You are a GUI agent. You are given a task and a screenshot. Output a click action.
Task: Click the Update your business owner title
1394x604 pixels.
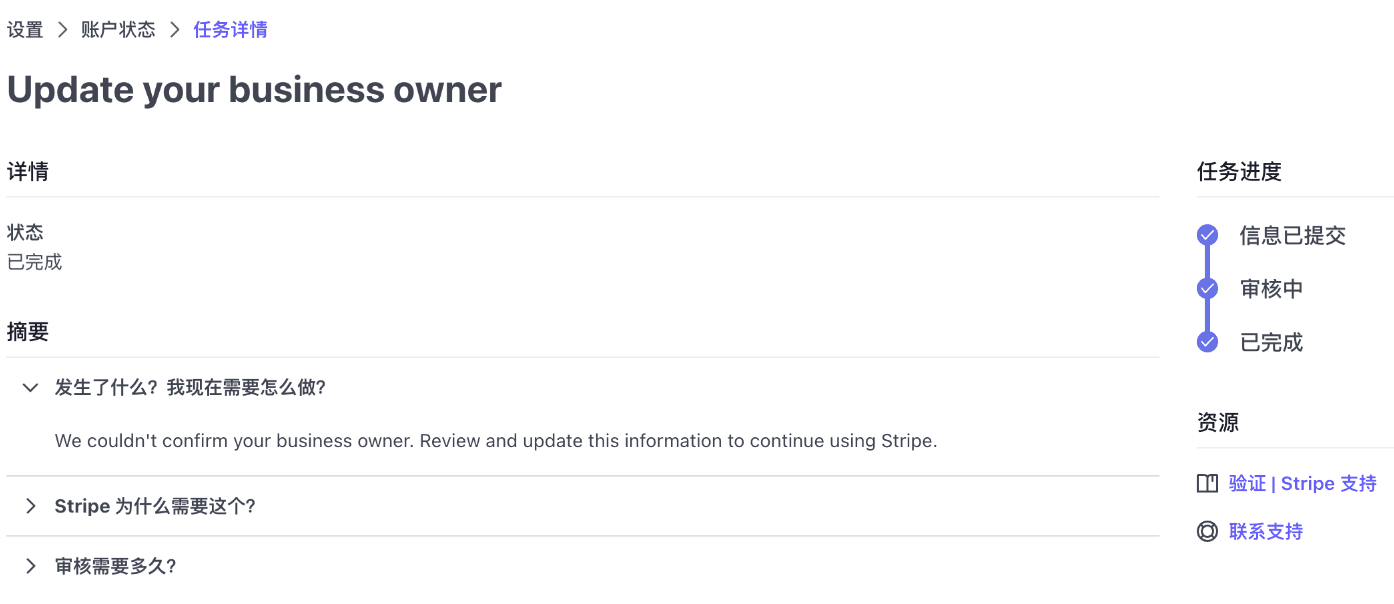tap(254, 90)
